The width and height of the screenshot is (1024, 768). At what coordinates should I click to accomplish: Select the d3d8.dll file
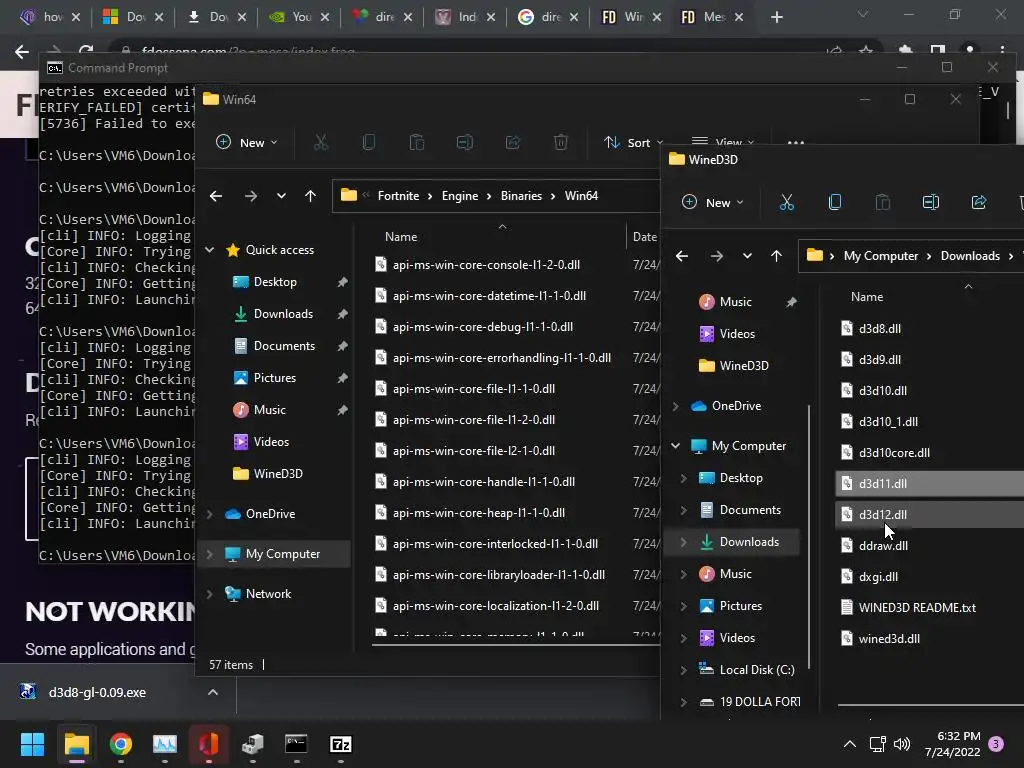coord(879,328)
